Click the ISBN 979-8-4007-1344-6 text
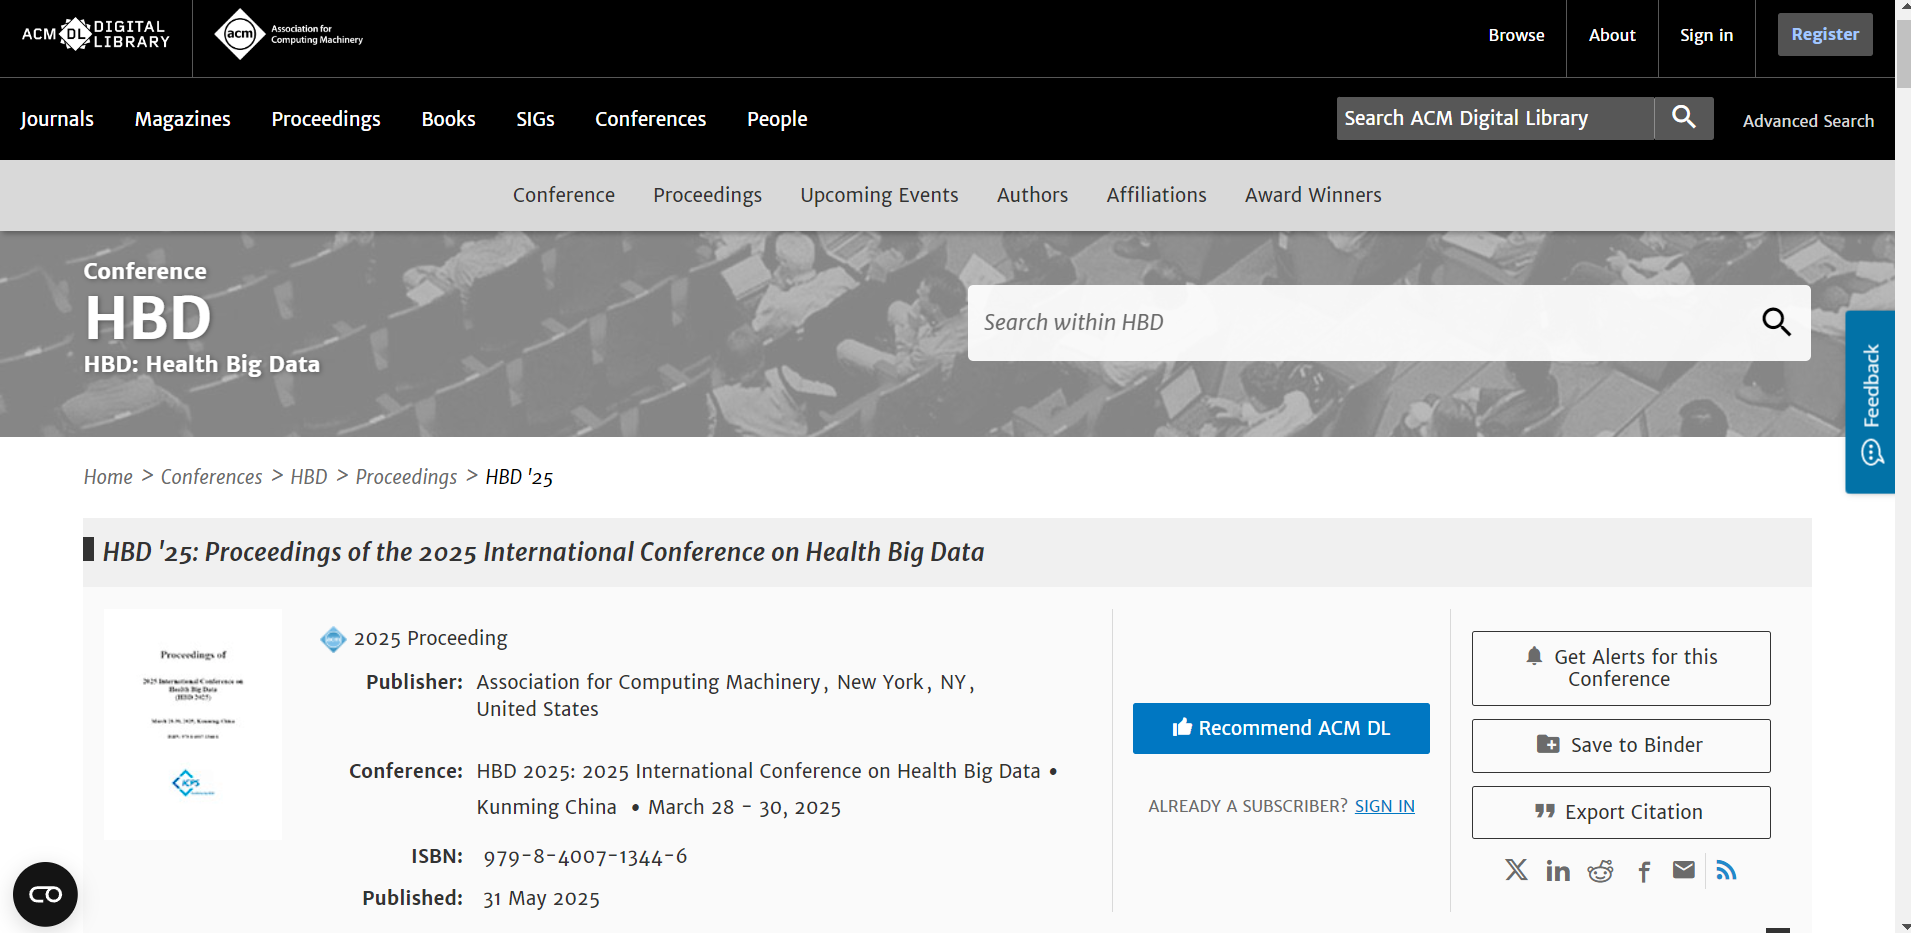Viewport: 1911px width, 933px height. [x=585, y=856]
